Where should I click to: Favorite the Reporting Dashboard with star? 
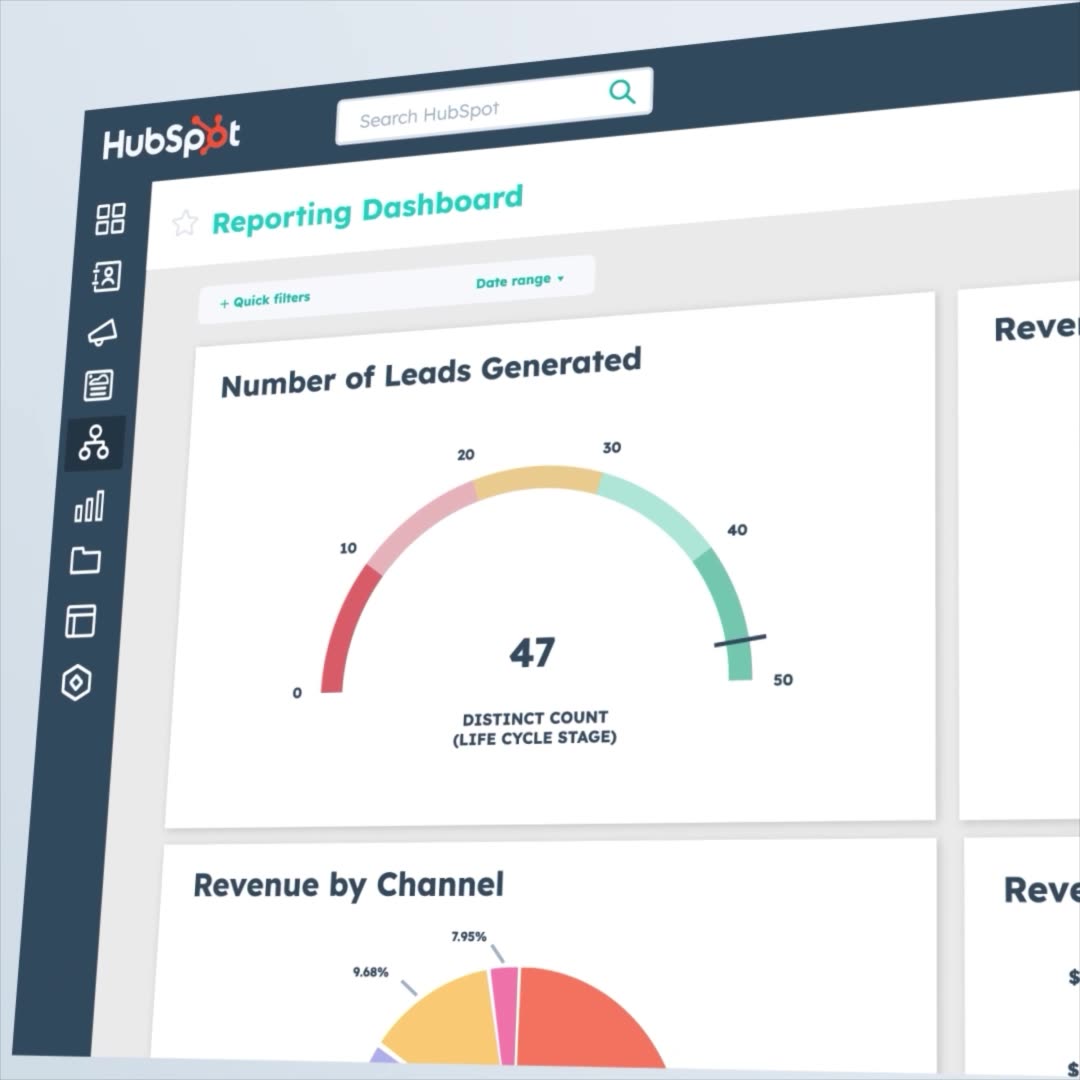pyautogui.click(x=185, y=223)
